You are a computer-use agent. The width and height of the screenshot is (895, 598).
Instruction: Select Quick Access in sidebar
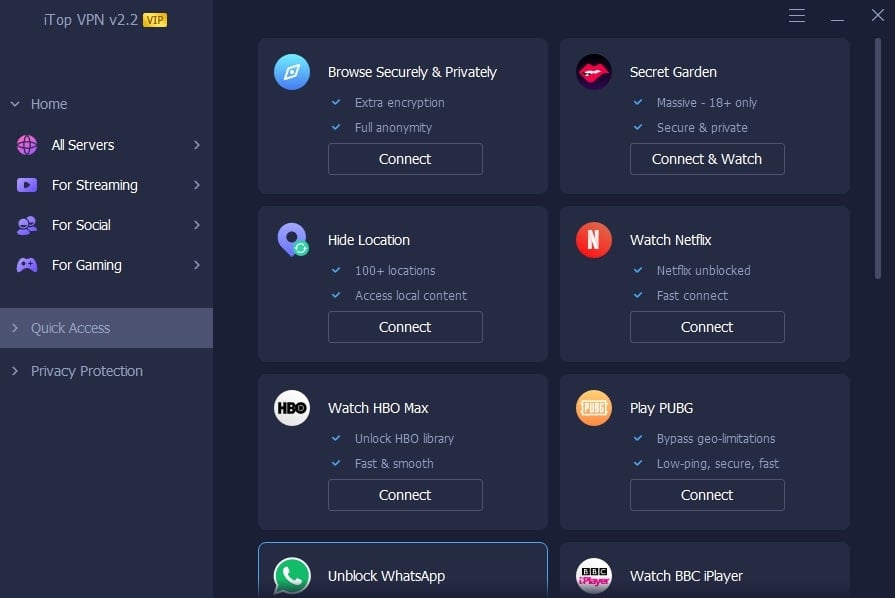(x=107, y=328)
